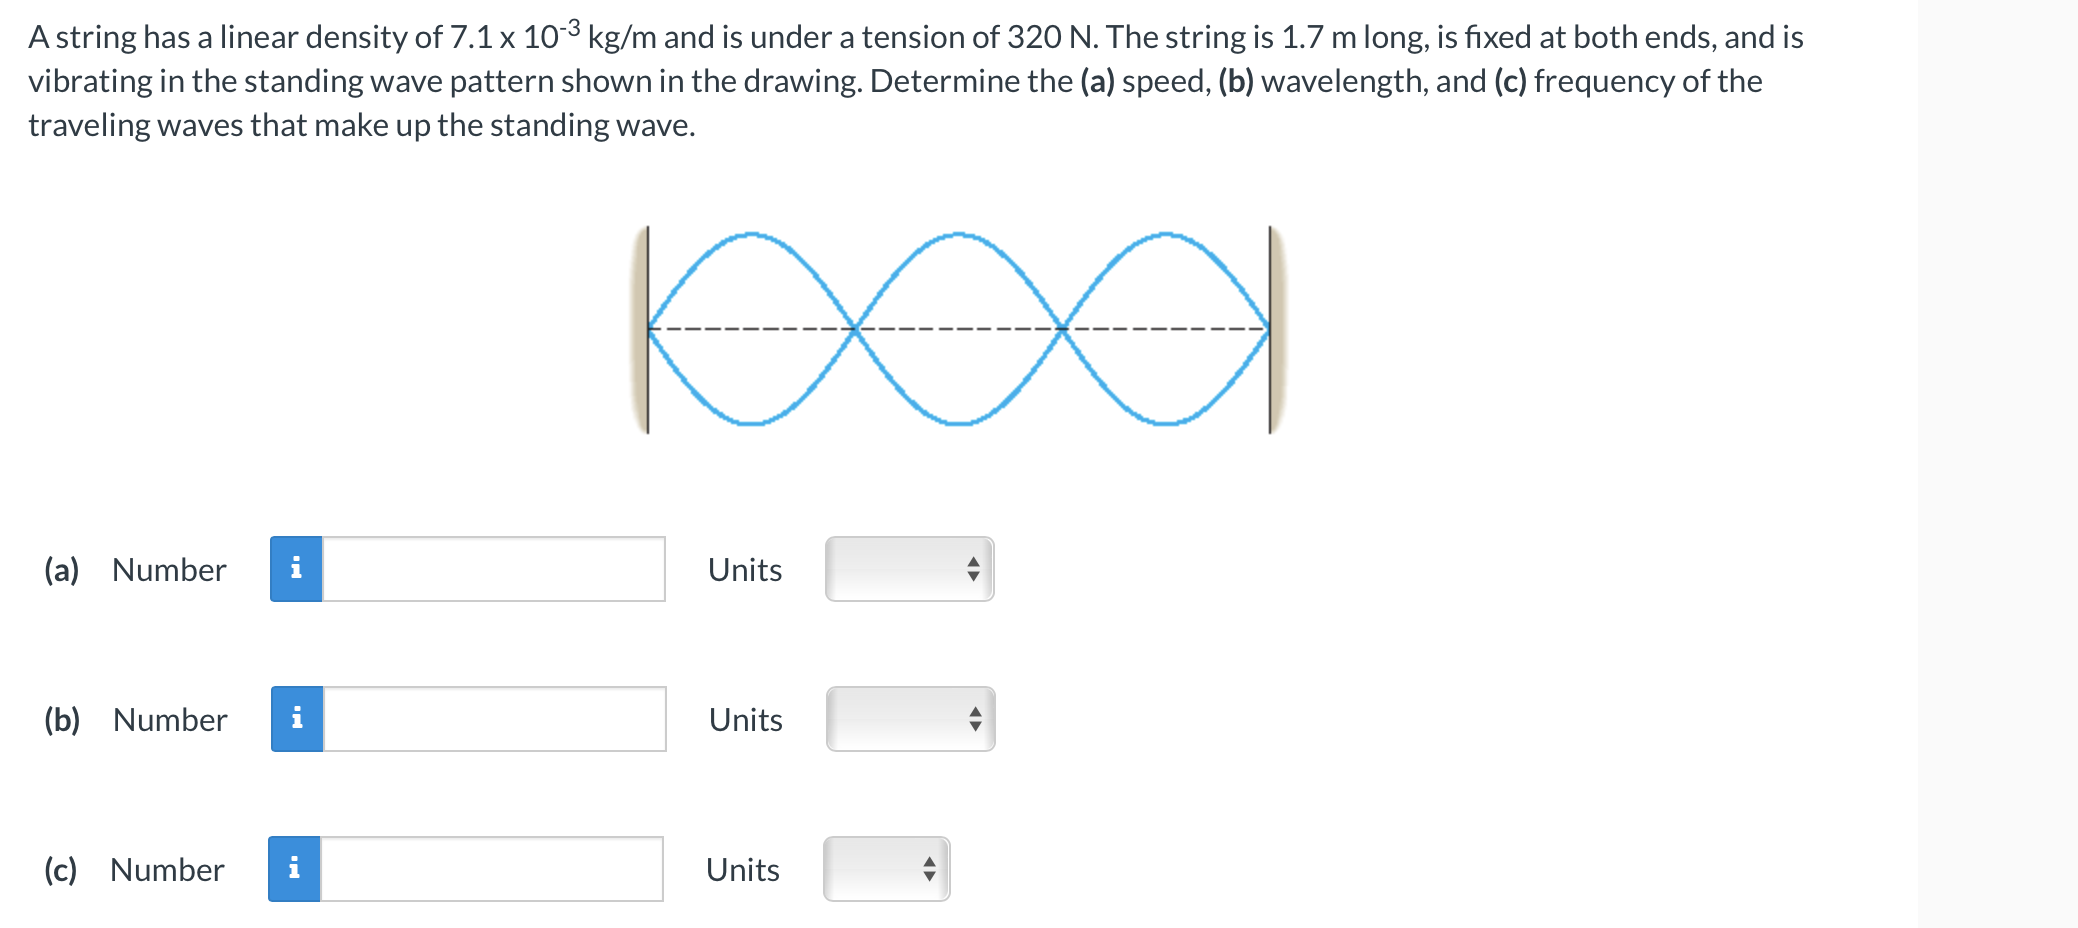Open the blue 'i' help popup for wavelength answer
Viewport: 2078px width, 928px height.
click(296, 719)
